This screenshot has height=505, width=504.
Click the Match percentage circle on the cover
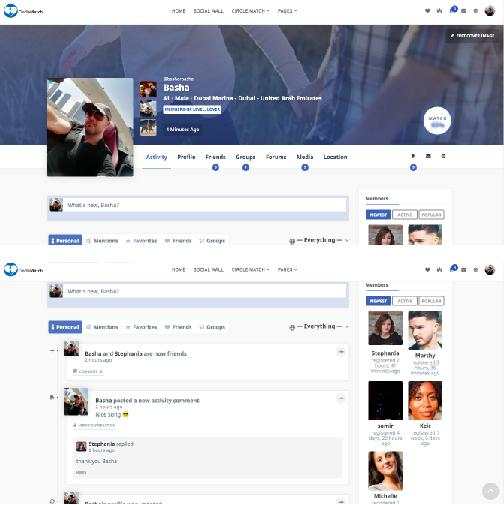click(x=437, y=121)
